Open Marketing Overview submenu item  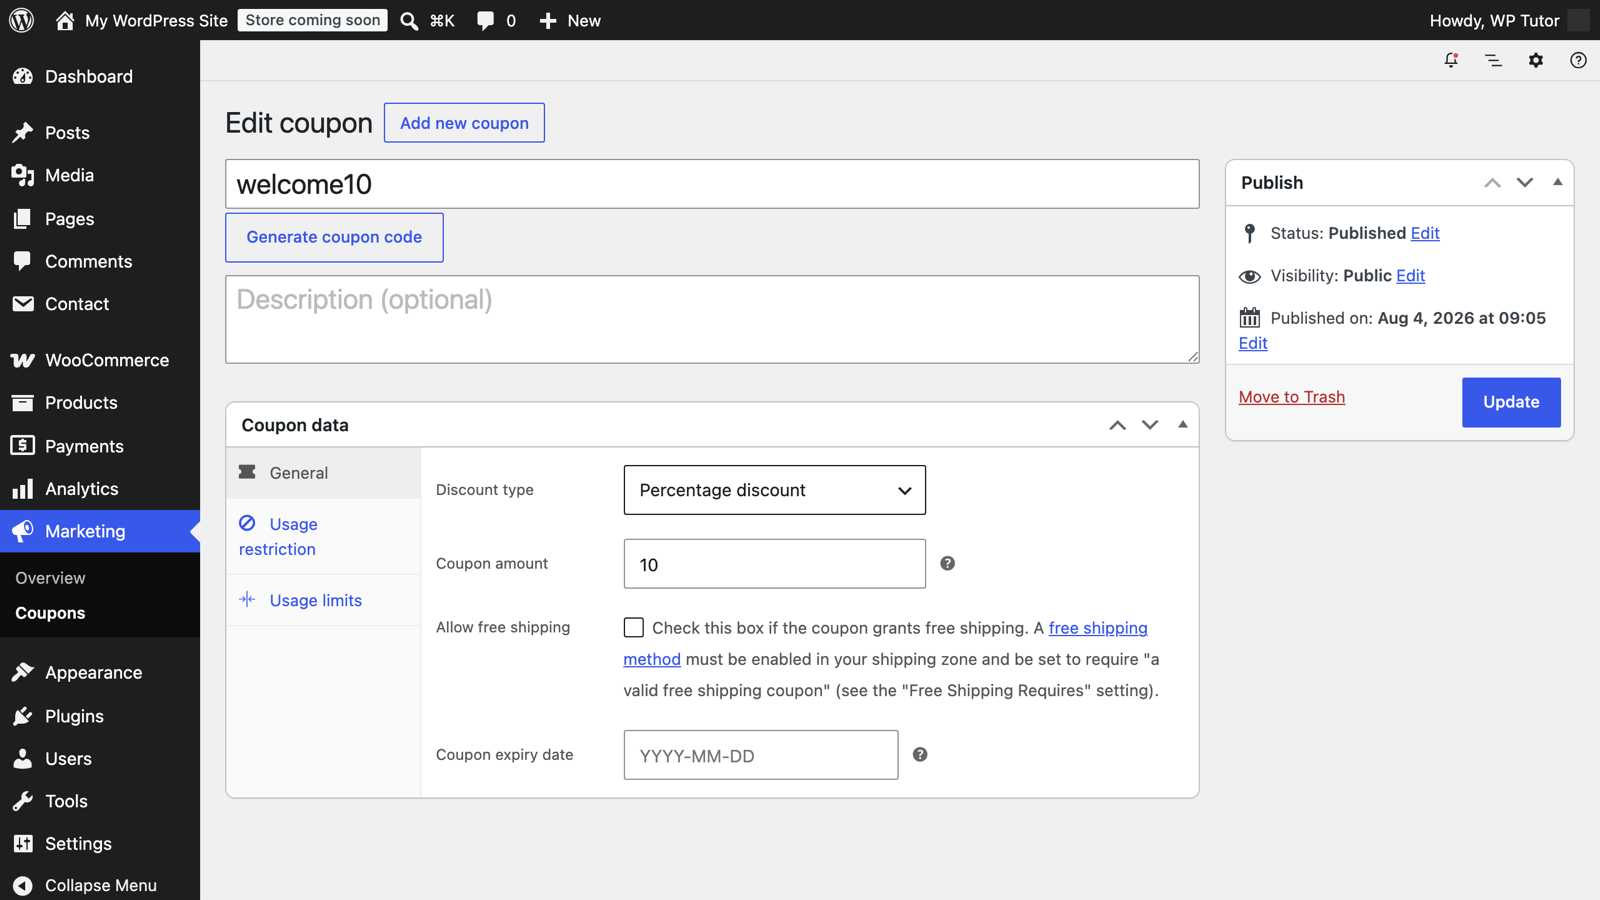[50, 578]
